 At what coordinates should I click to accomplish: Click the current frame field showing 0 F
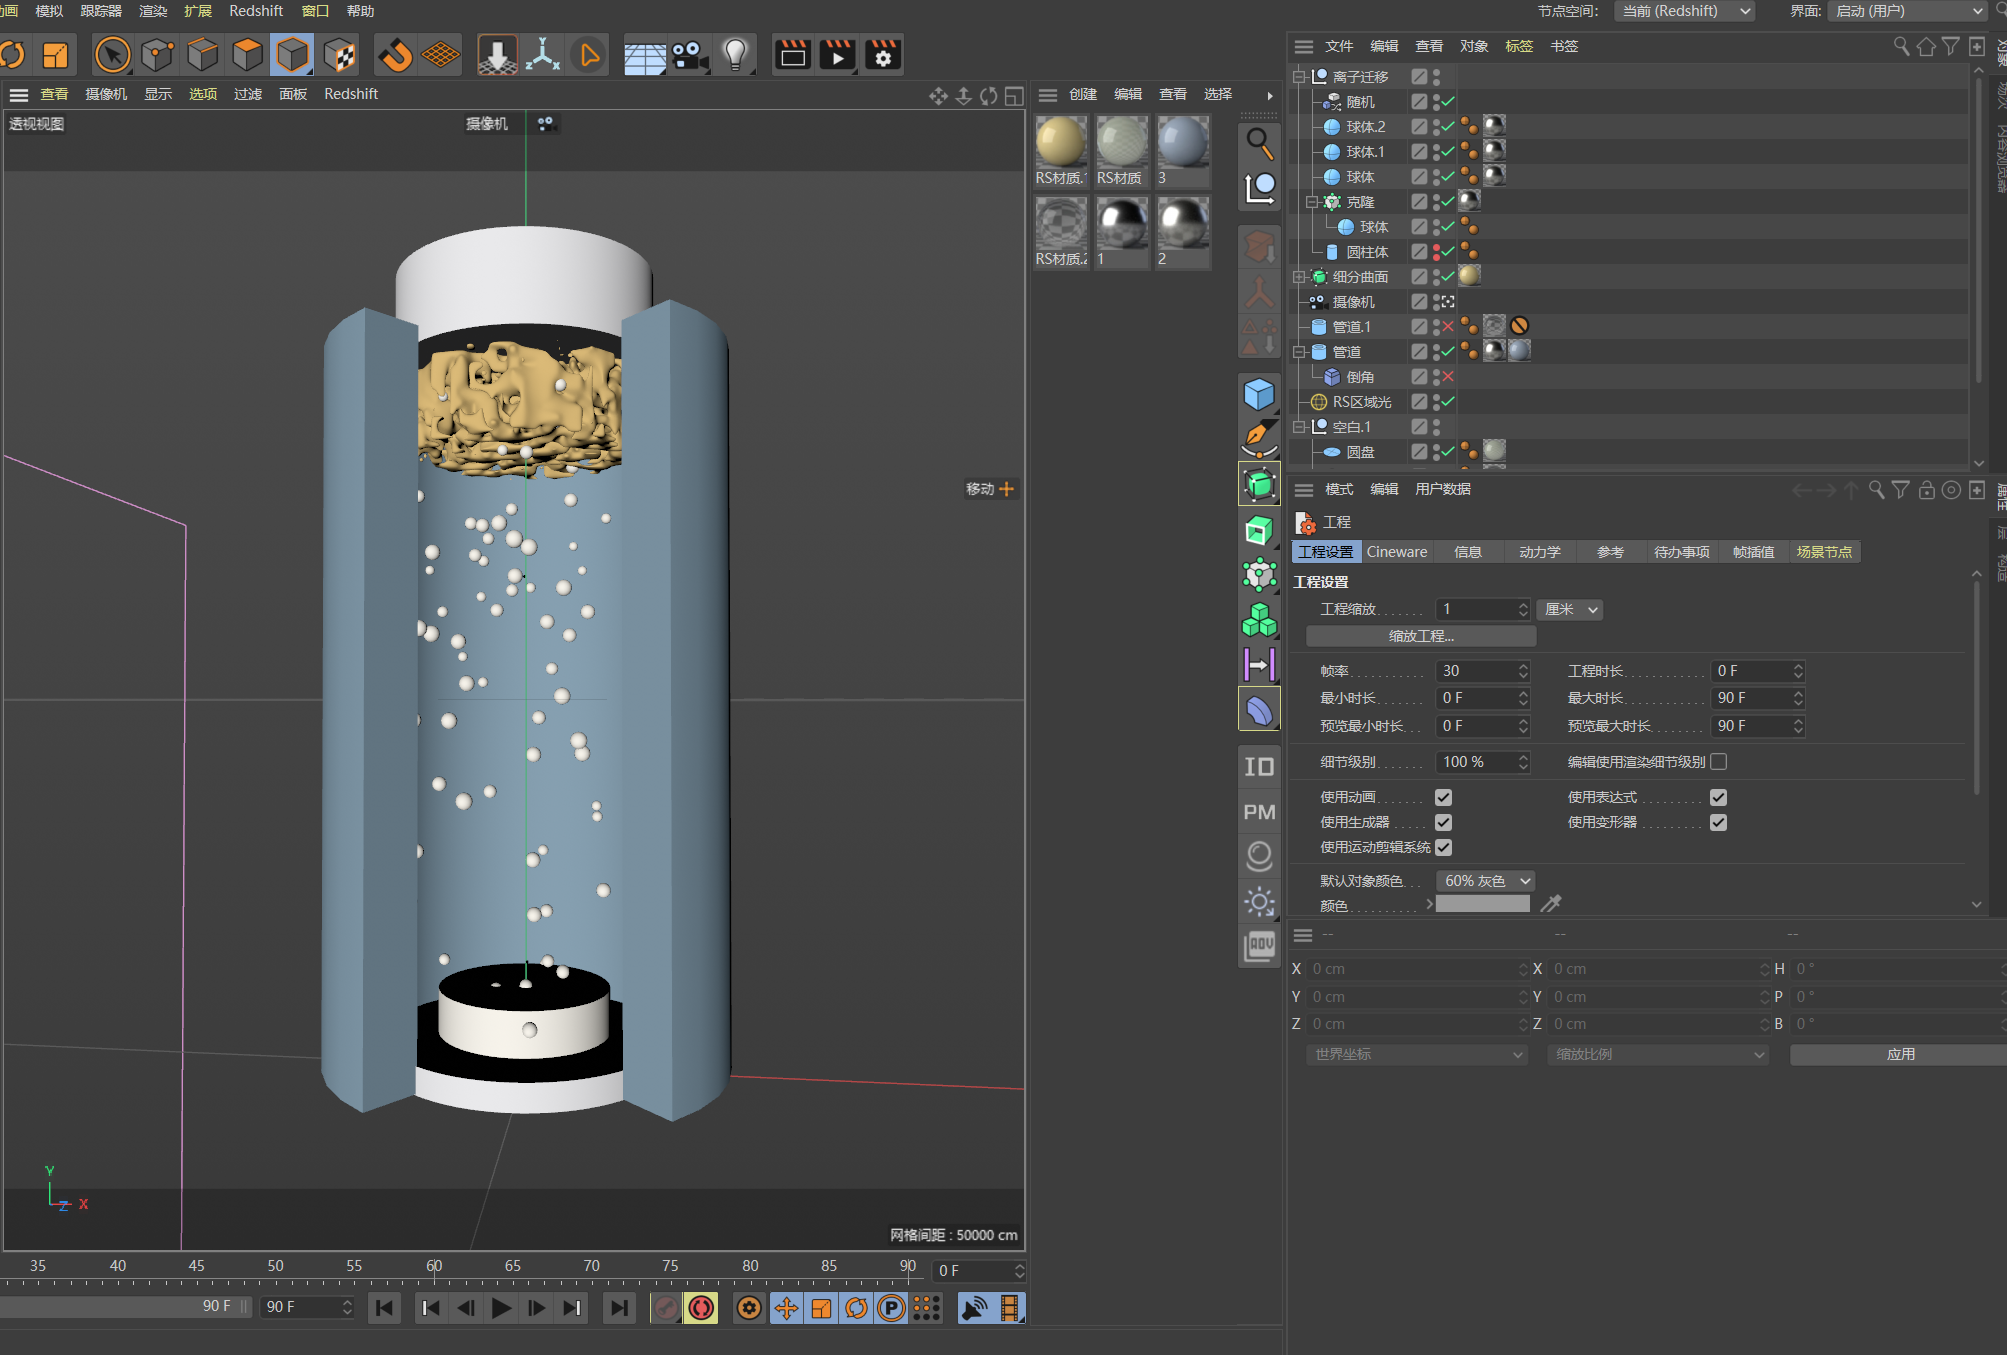[x=979, y=1270]
